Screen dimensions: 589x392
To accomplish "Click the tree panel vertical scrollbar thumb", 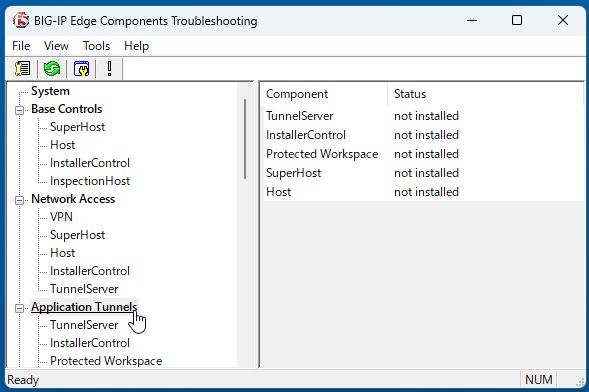I will pos(245,139).
